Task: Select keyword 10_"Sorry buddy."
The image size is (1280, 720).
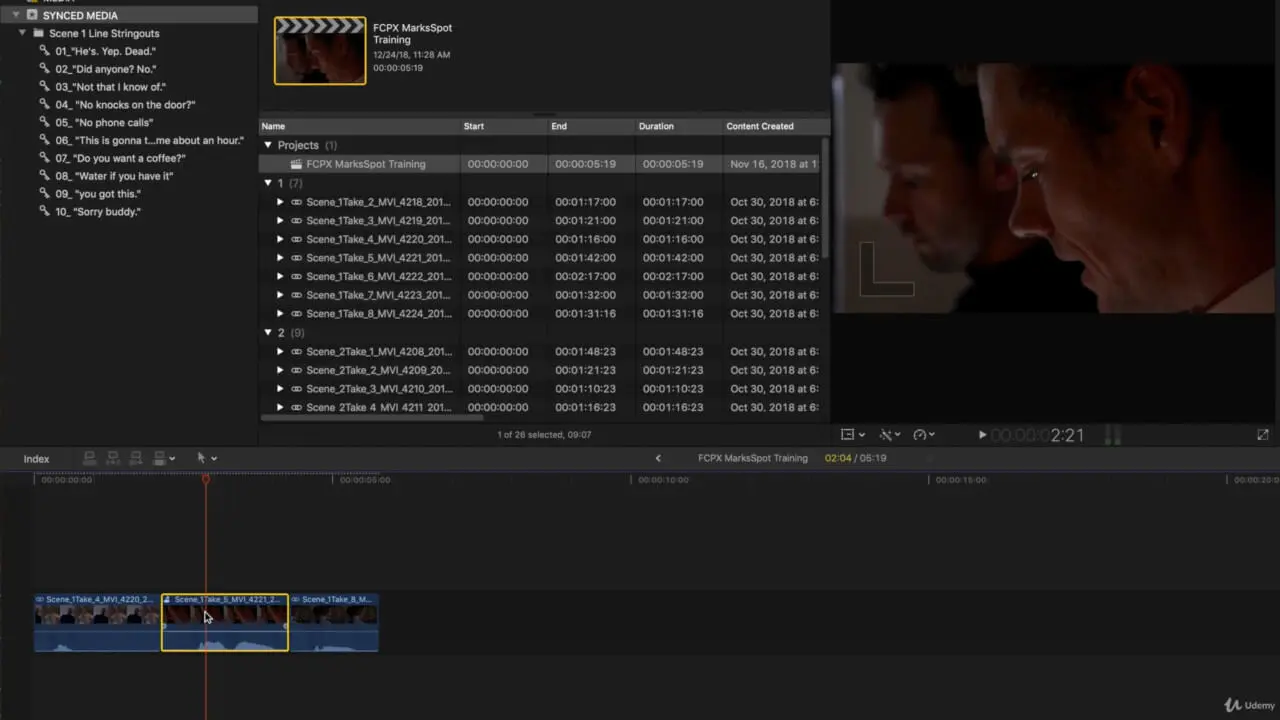Action: [x=98, y=212]
